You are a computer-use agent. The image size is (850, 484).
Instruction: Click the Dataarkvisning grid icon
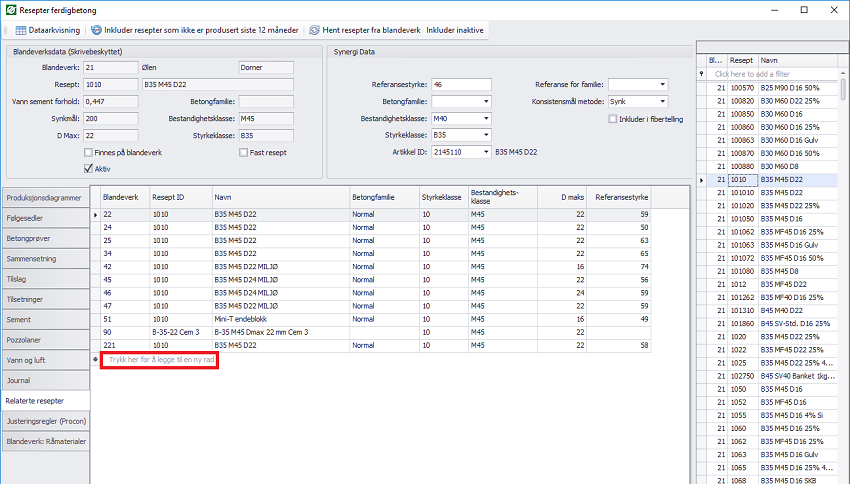pos(20,30)
